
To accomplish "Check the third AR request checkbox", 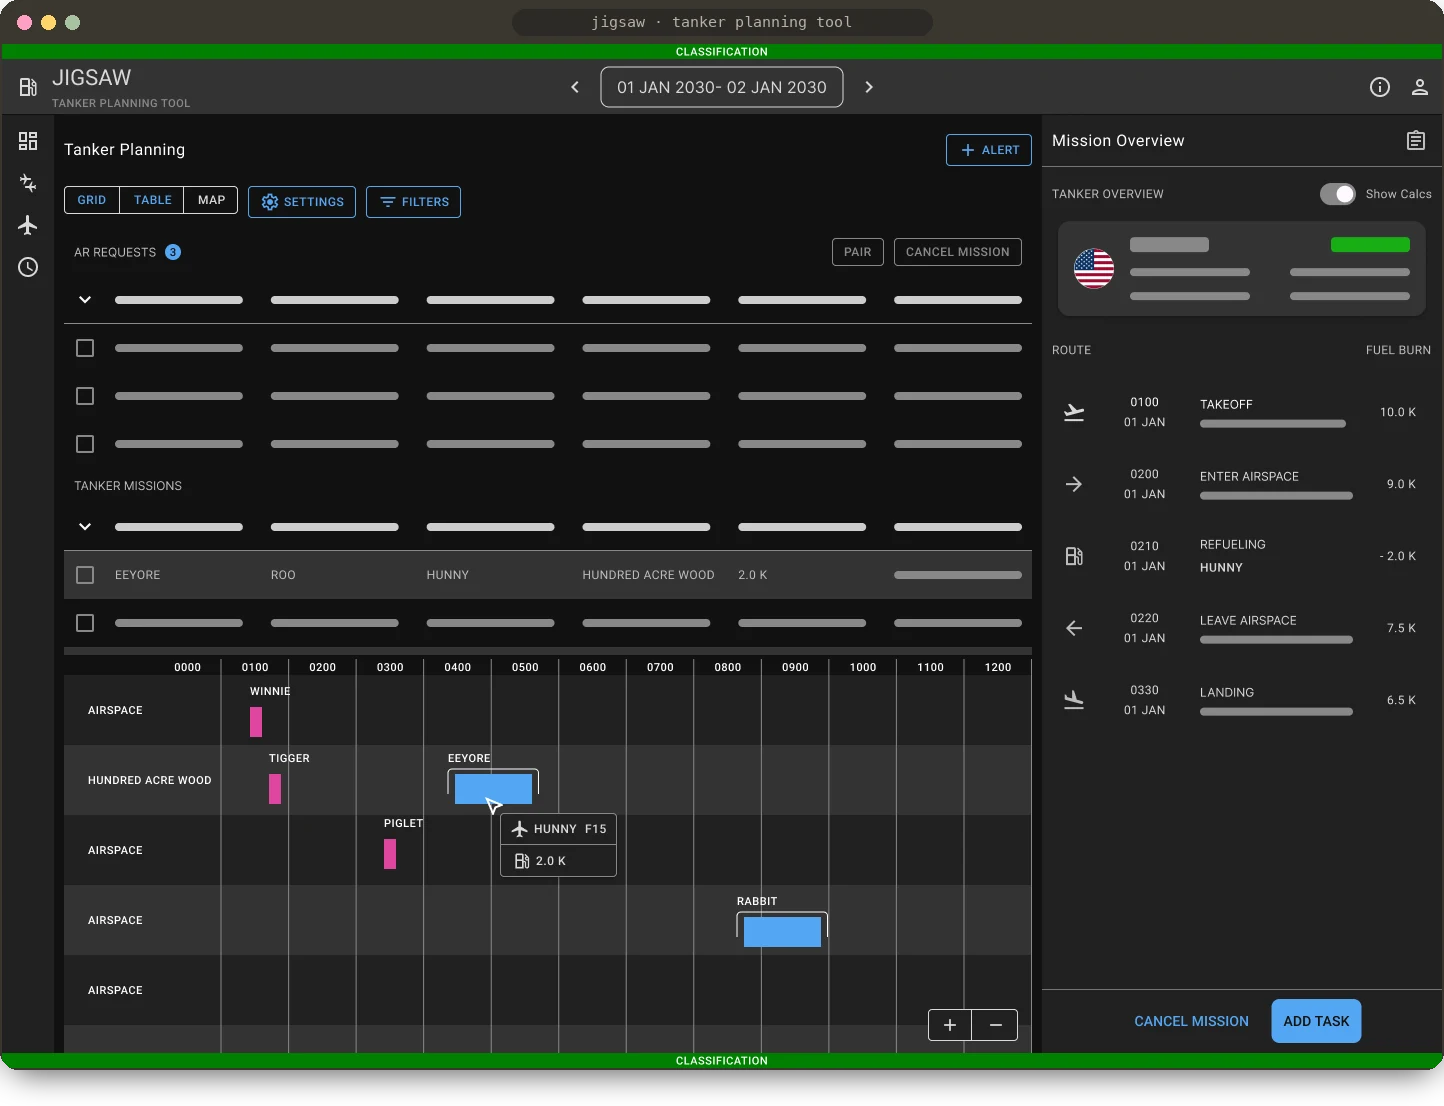I will [x=85, y=444].
